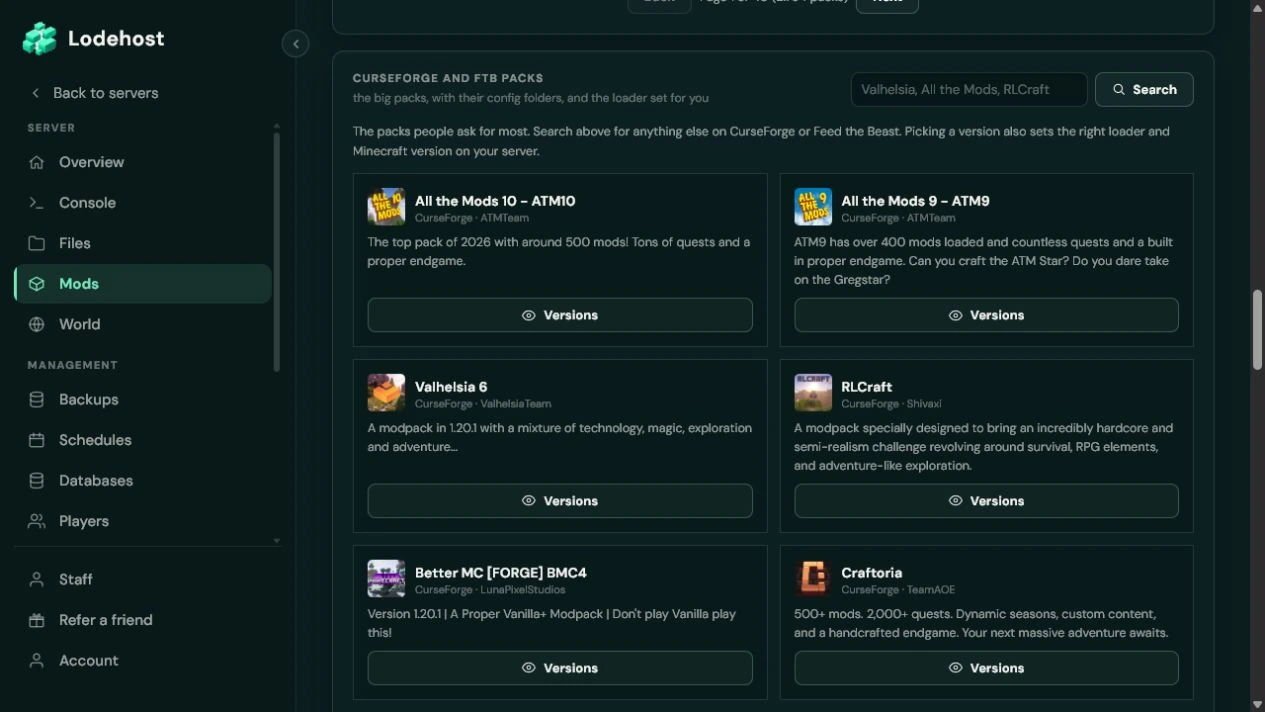Click the RLCraft pack thumbnail
The width and height of the screenshot is (1265, 712).
pos(813,393)
